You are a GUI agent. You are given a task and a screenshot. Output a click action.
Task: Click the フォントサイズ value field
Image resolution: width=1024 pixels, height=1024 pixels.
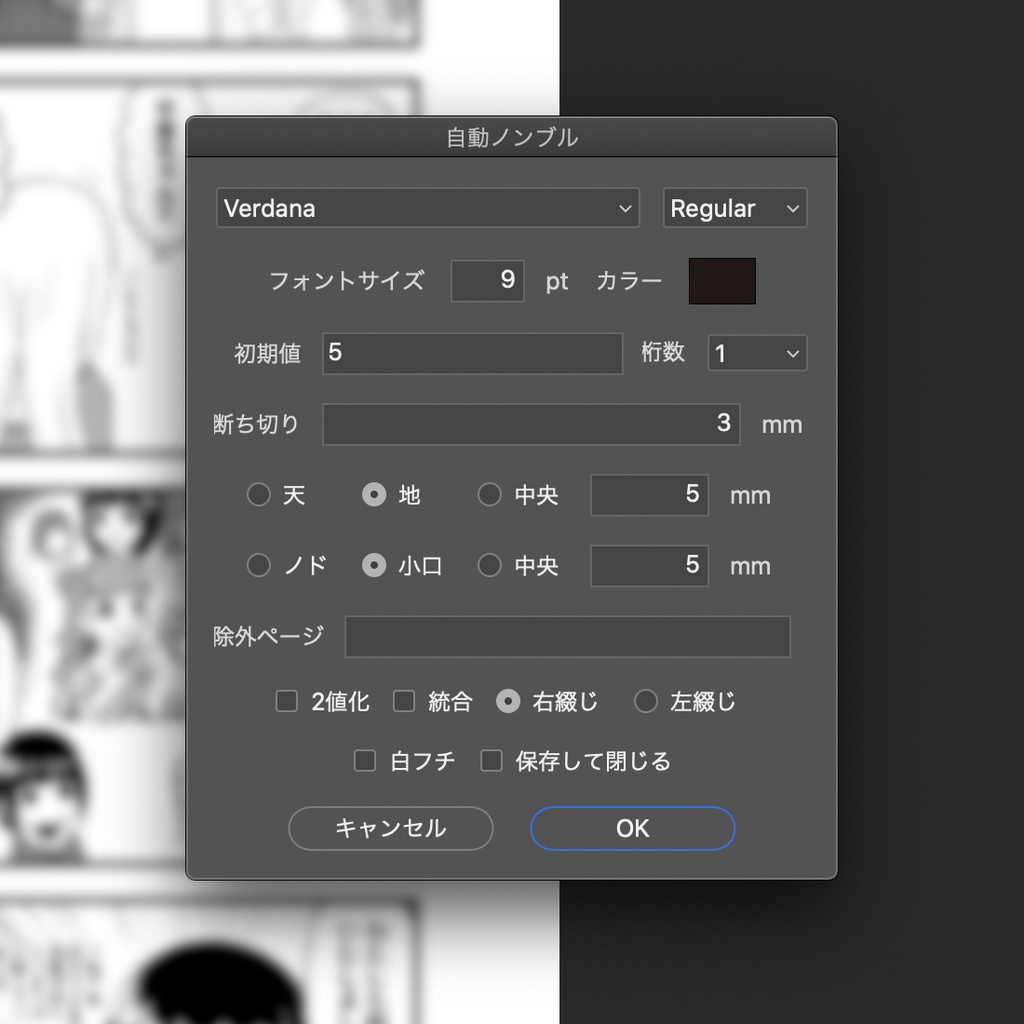tap(487, 281)
